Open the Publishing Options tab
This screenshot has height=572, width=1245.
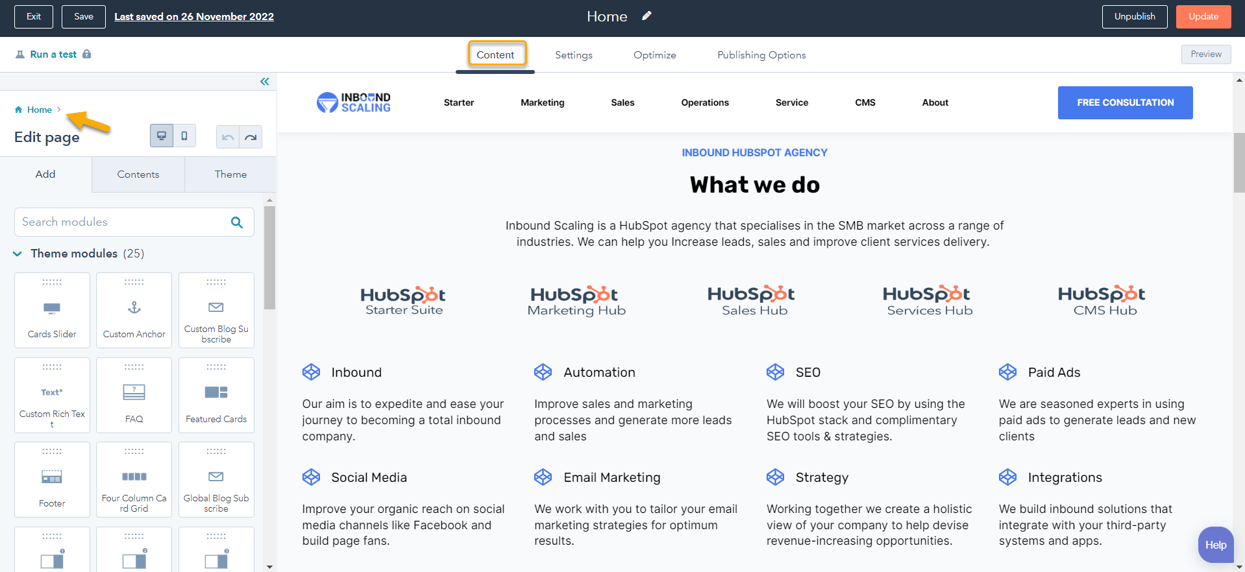tap(761, 55)
